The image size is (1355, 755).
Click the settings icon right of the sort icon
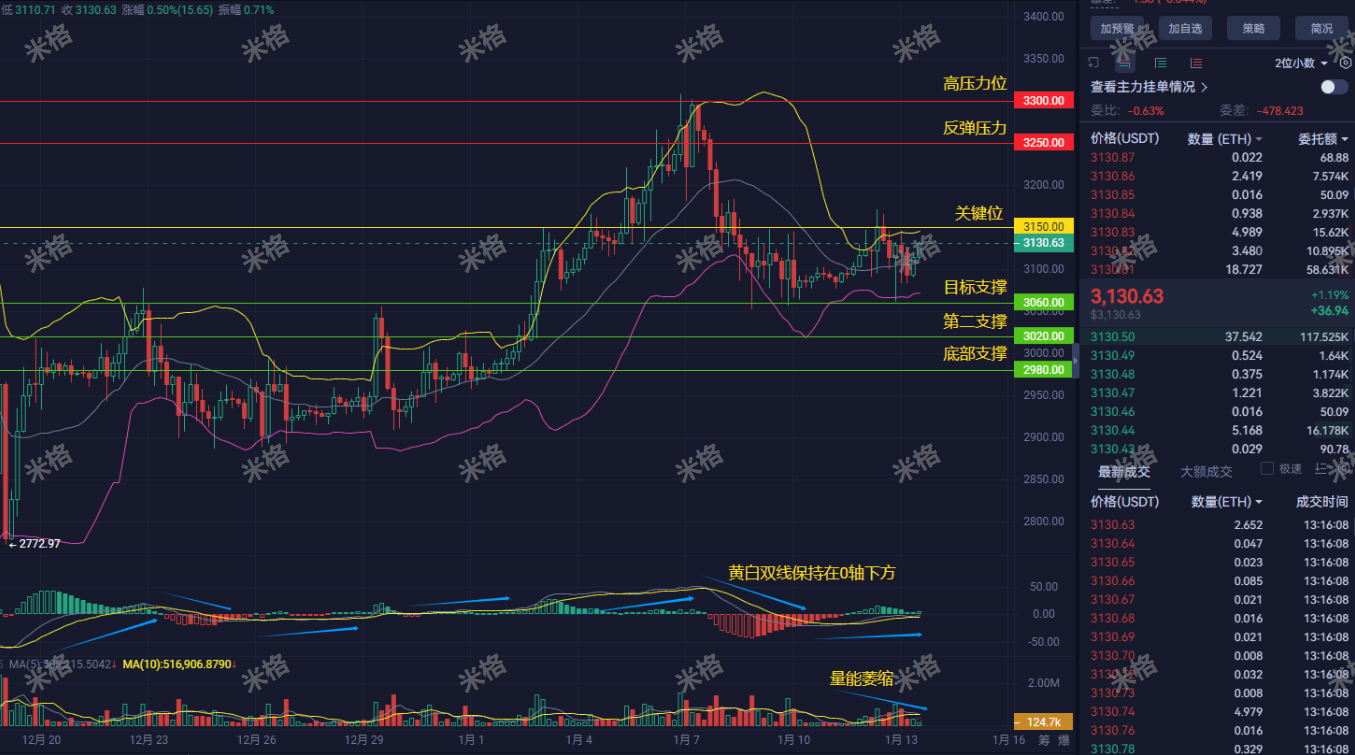pos(1341,469)
